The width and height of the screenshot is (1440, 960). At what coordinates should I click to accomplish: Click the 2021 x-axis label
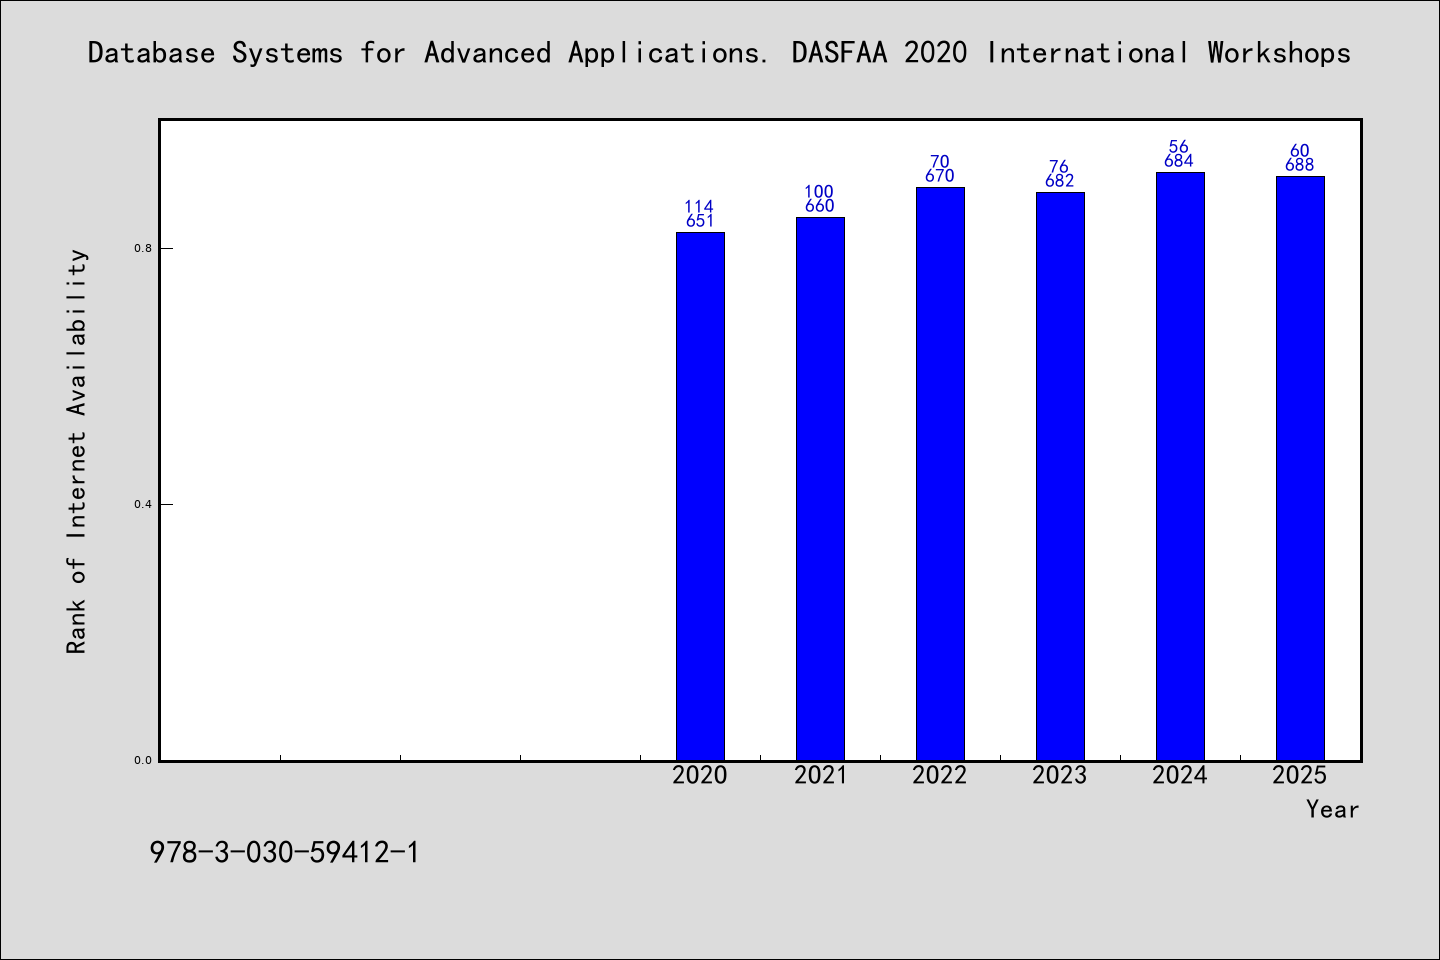pos(820,775)
